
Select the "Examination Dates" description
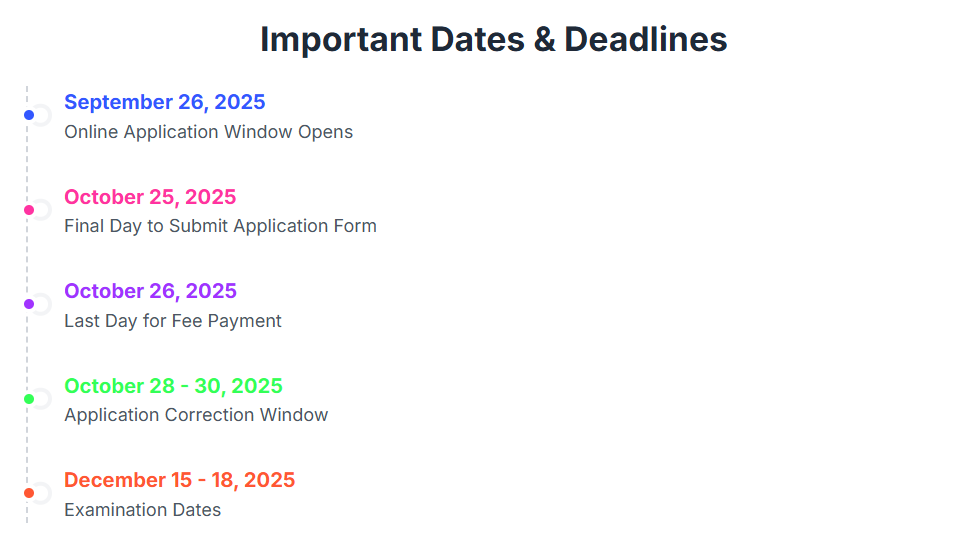click(x=142, y=510)
